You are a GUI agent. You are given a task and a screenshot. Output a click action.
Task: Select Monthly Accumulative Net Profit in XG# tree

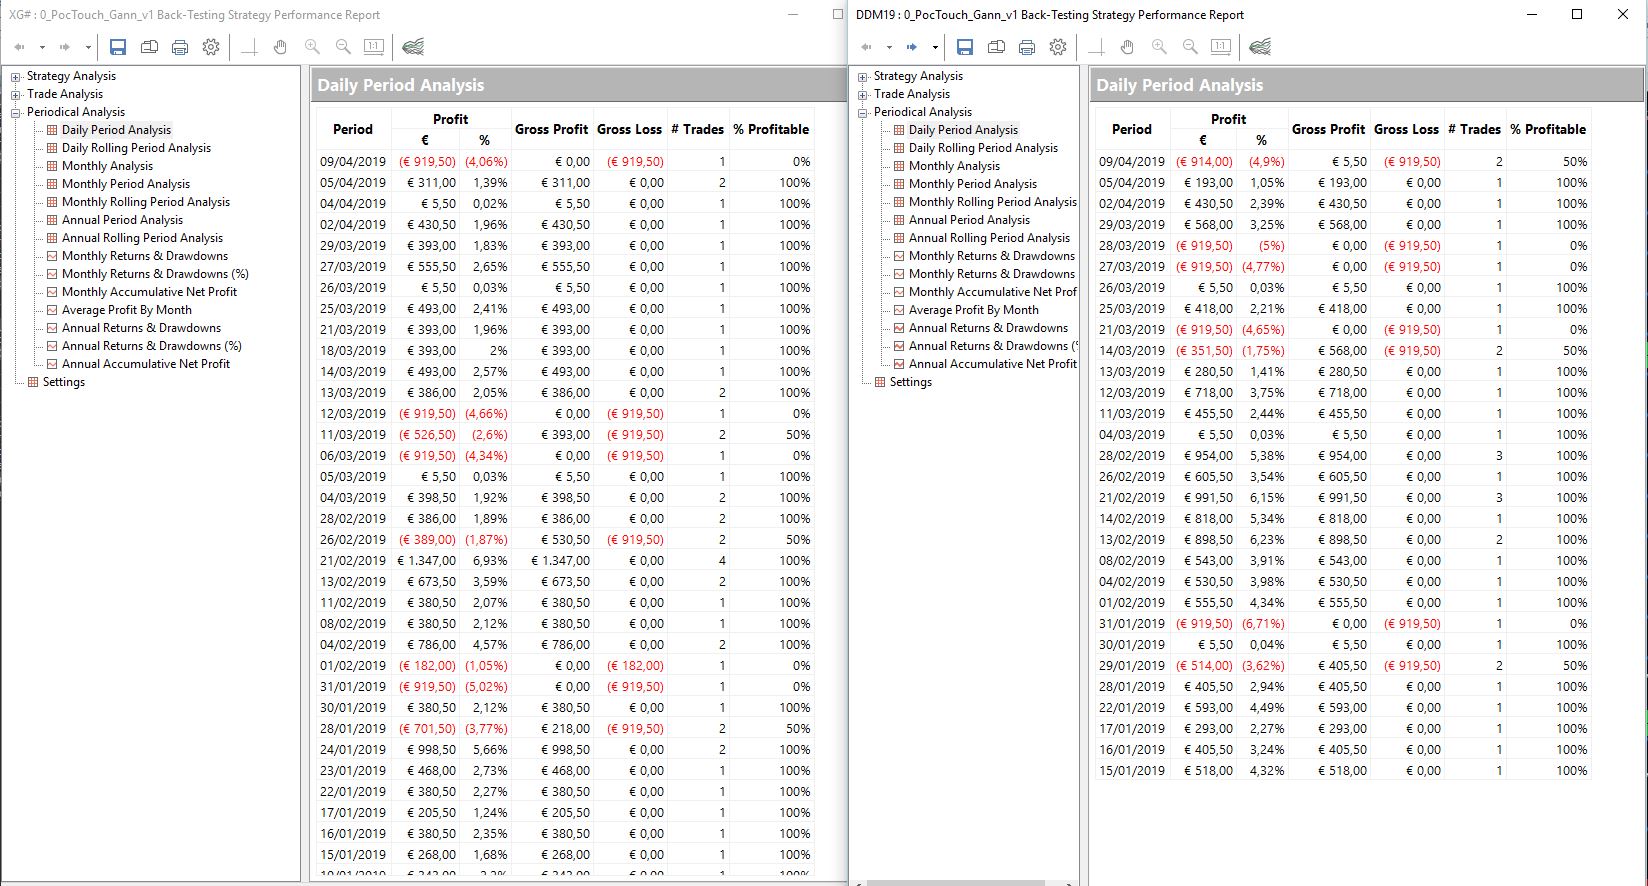click(x=149, y=292)
